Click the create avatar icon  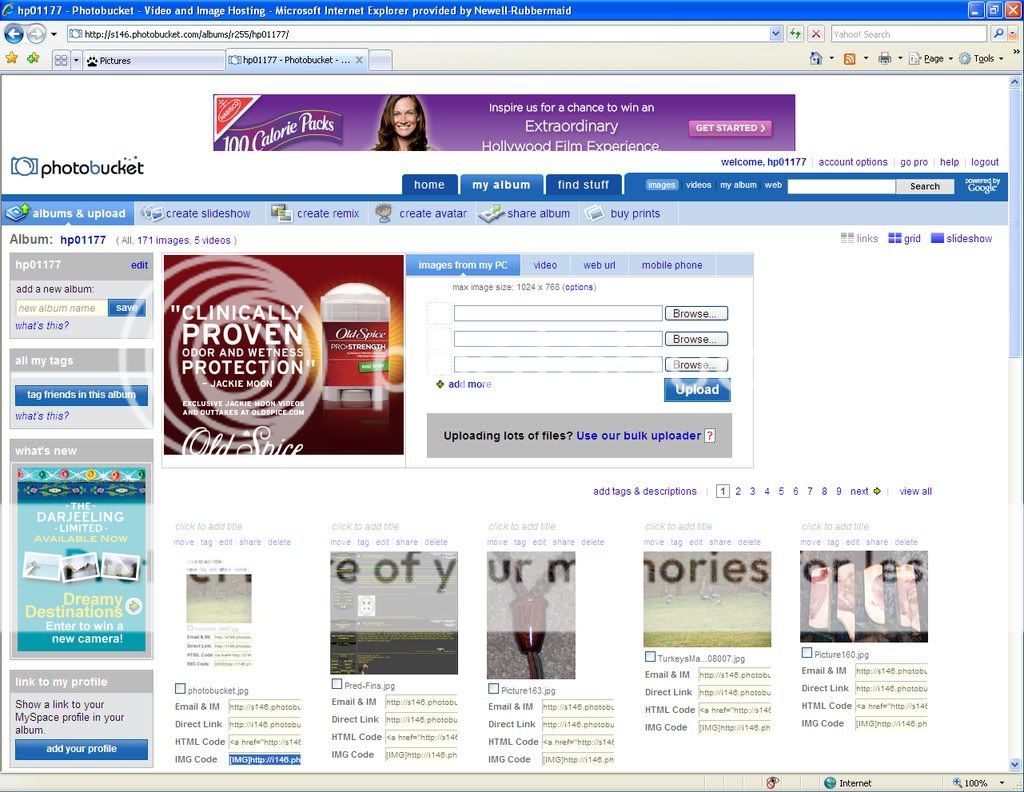click(x=384, y=213)
